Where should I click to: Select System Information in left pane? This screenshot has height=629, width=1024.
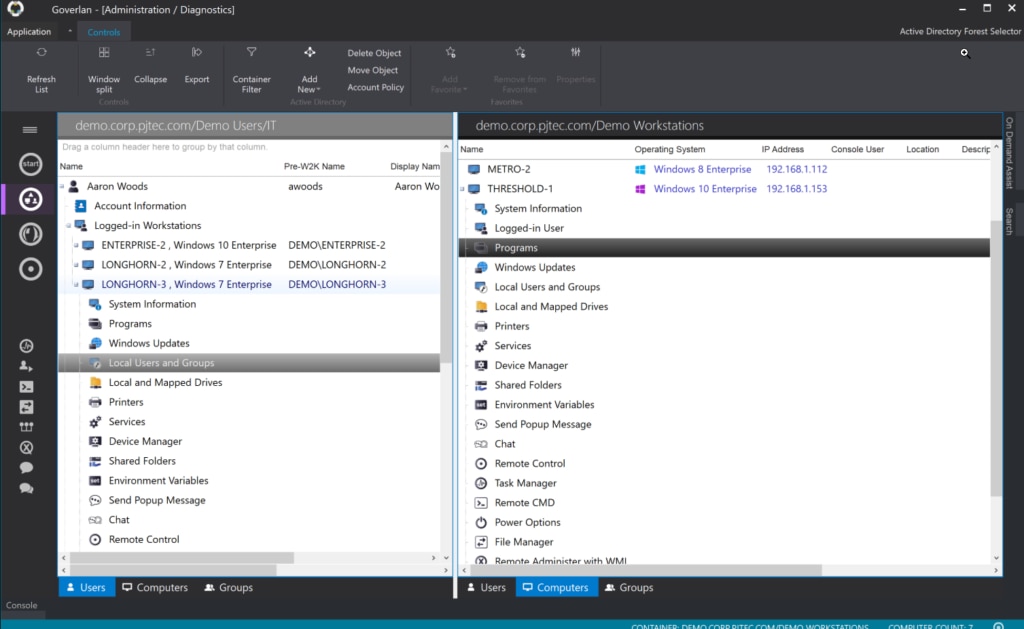tap(152, 304)
